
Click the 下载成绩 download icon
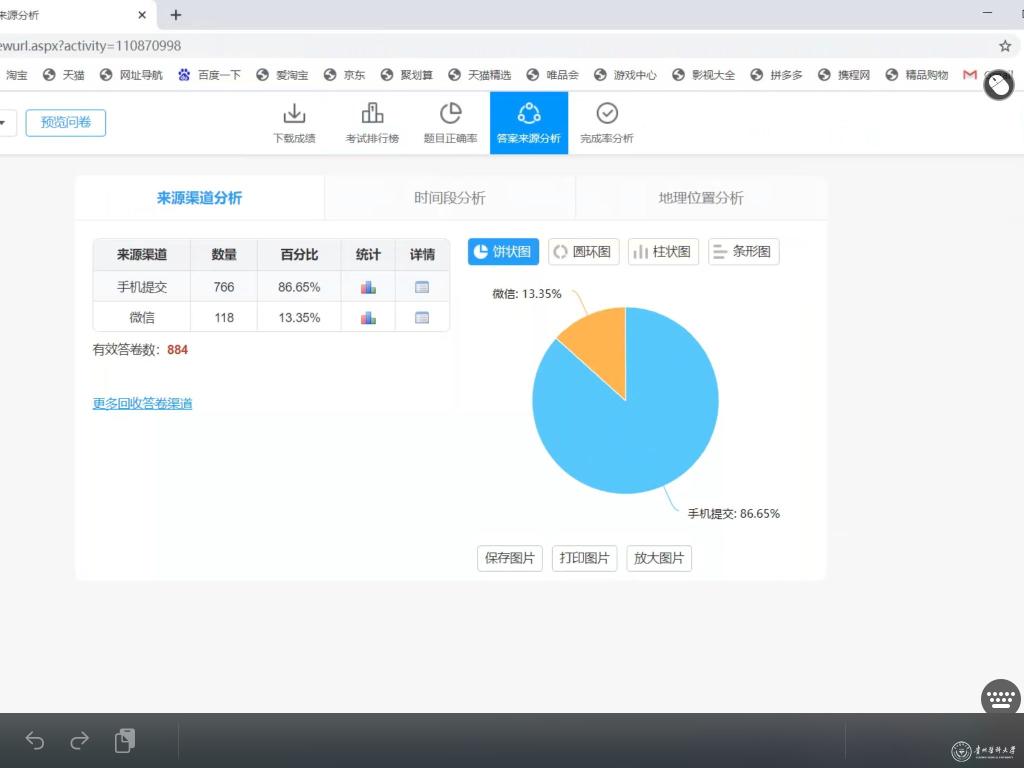(294, 113)
